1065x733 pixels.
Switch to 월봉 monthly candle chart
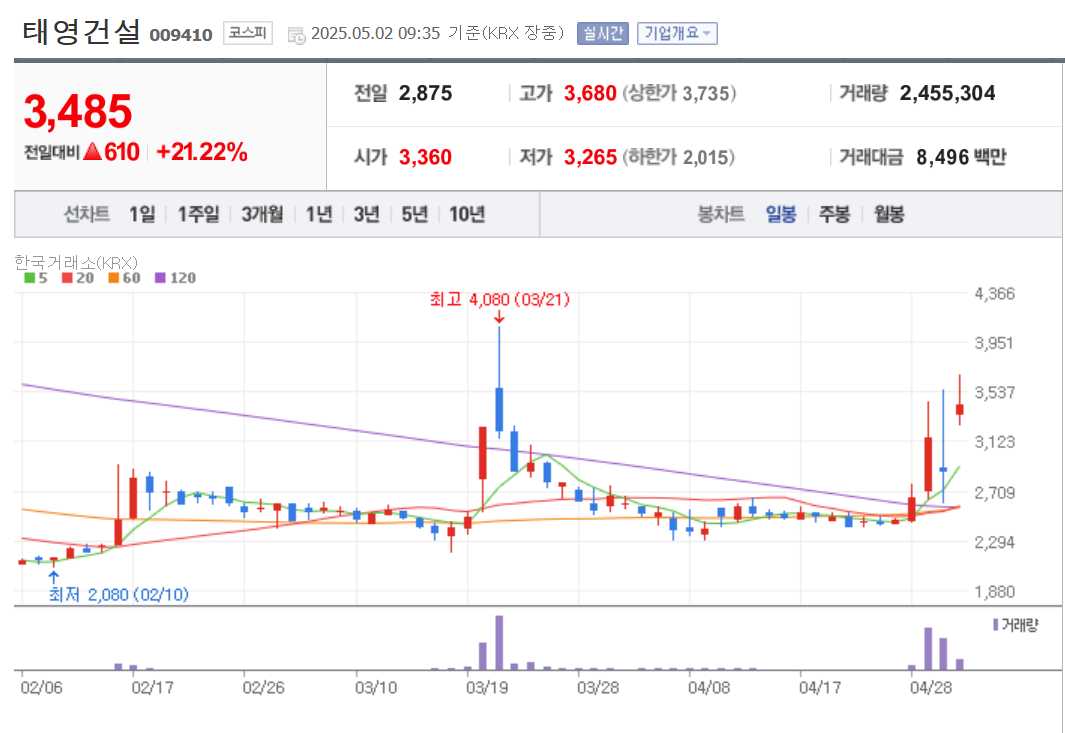pyautogui.click(x=888, y=215)
